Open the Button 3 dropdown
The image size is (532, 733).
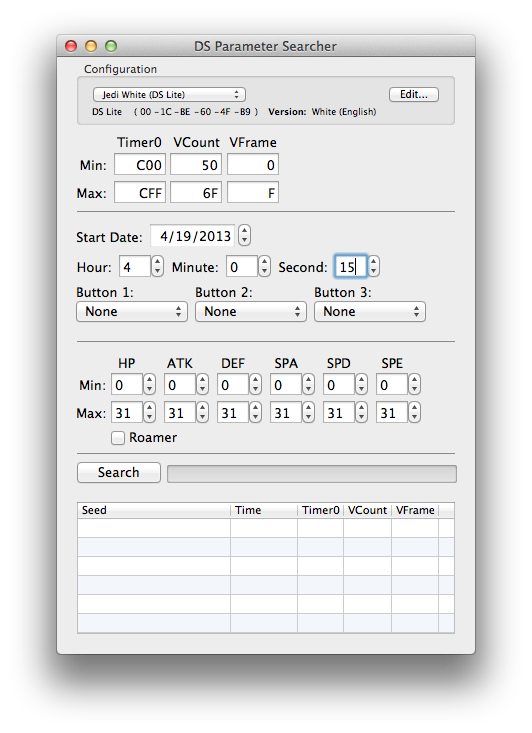click(370, 312)
